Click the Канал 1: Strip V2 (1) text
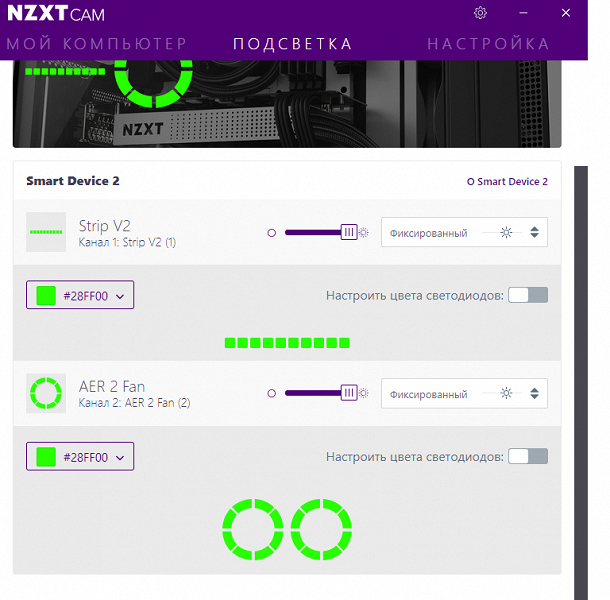The width and height of the screenshot is (610, 600). click(127, 242)
